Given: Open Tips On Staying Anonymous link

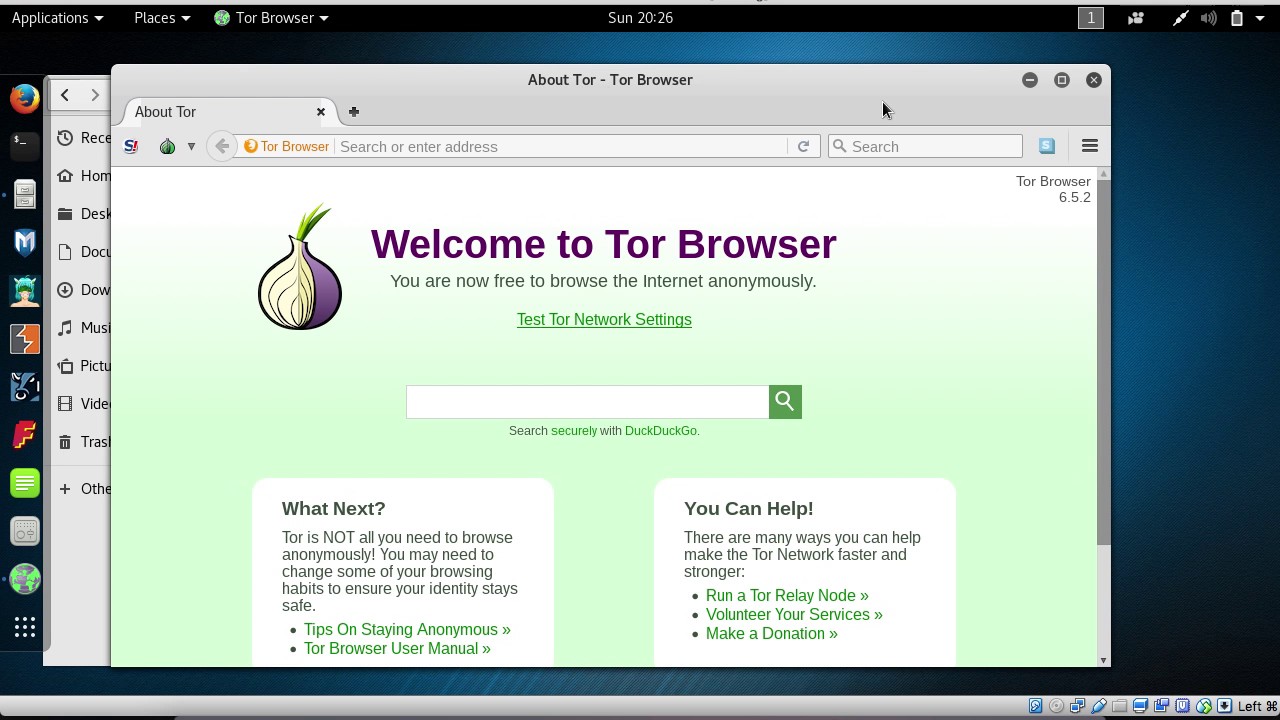Looking at the screenshot, I should (x=407, y=629).
